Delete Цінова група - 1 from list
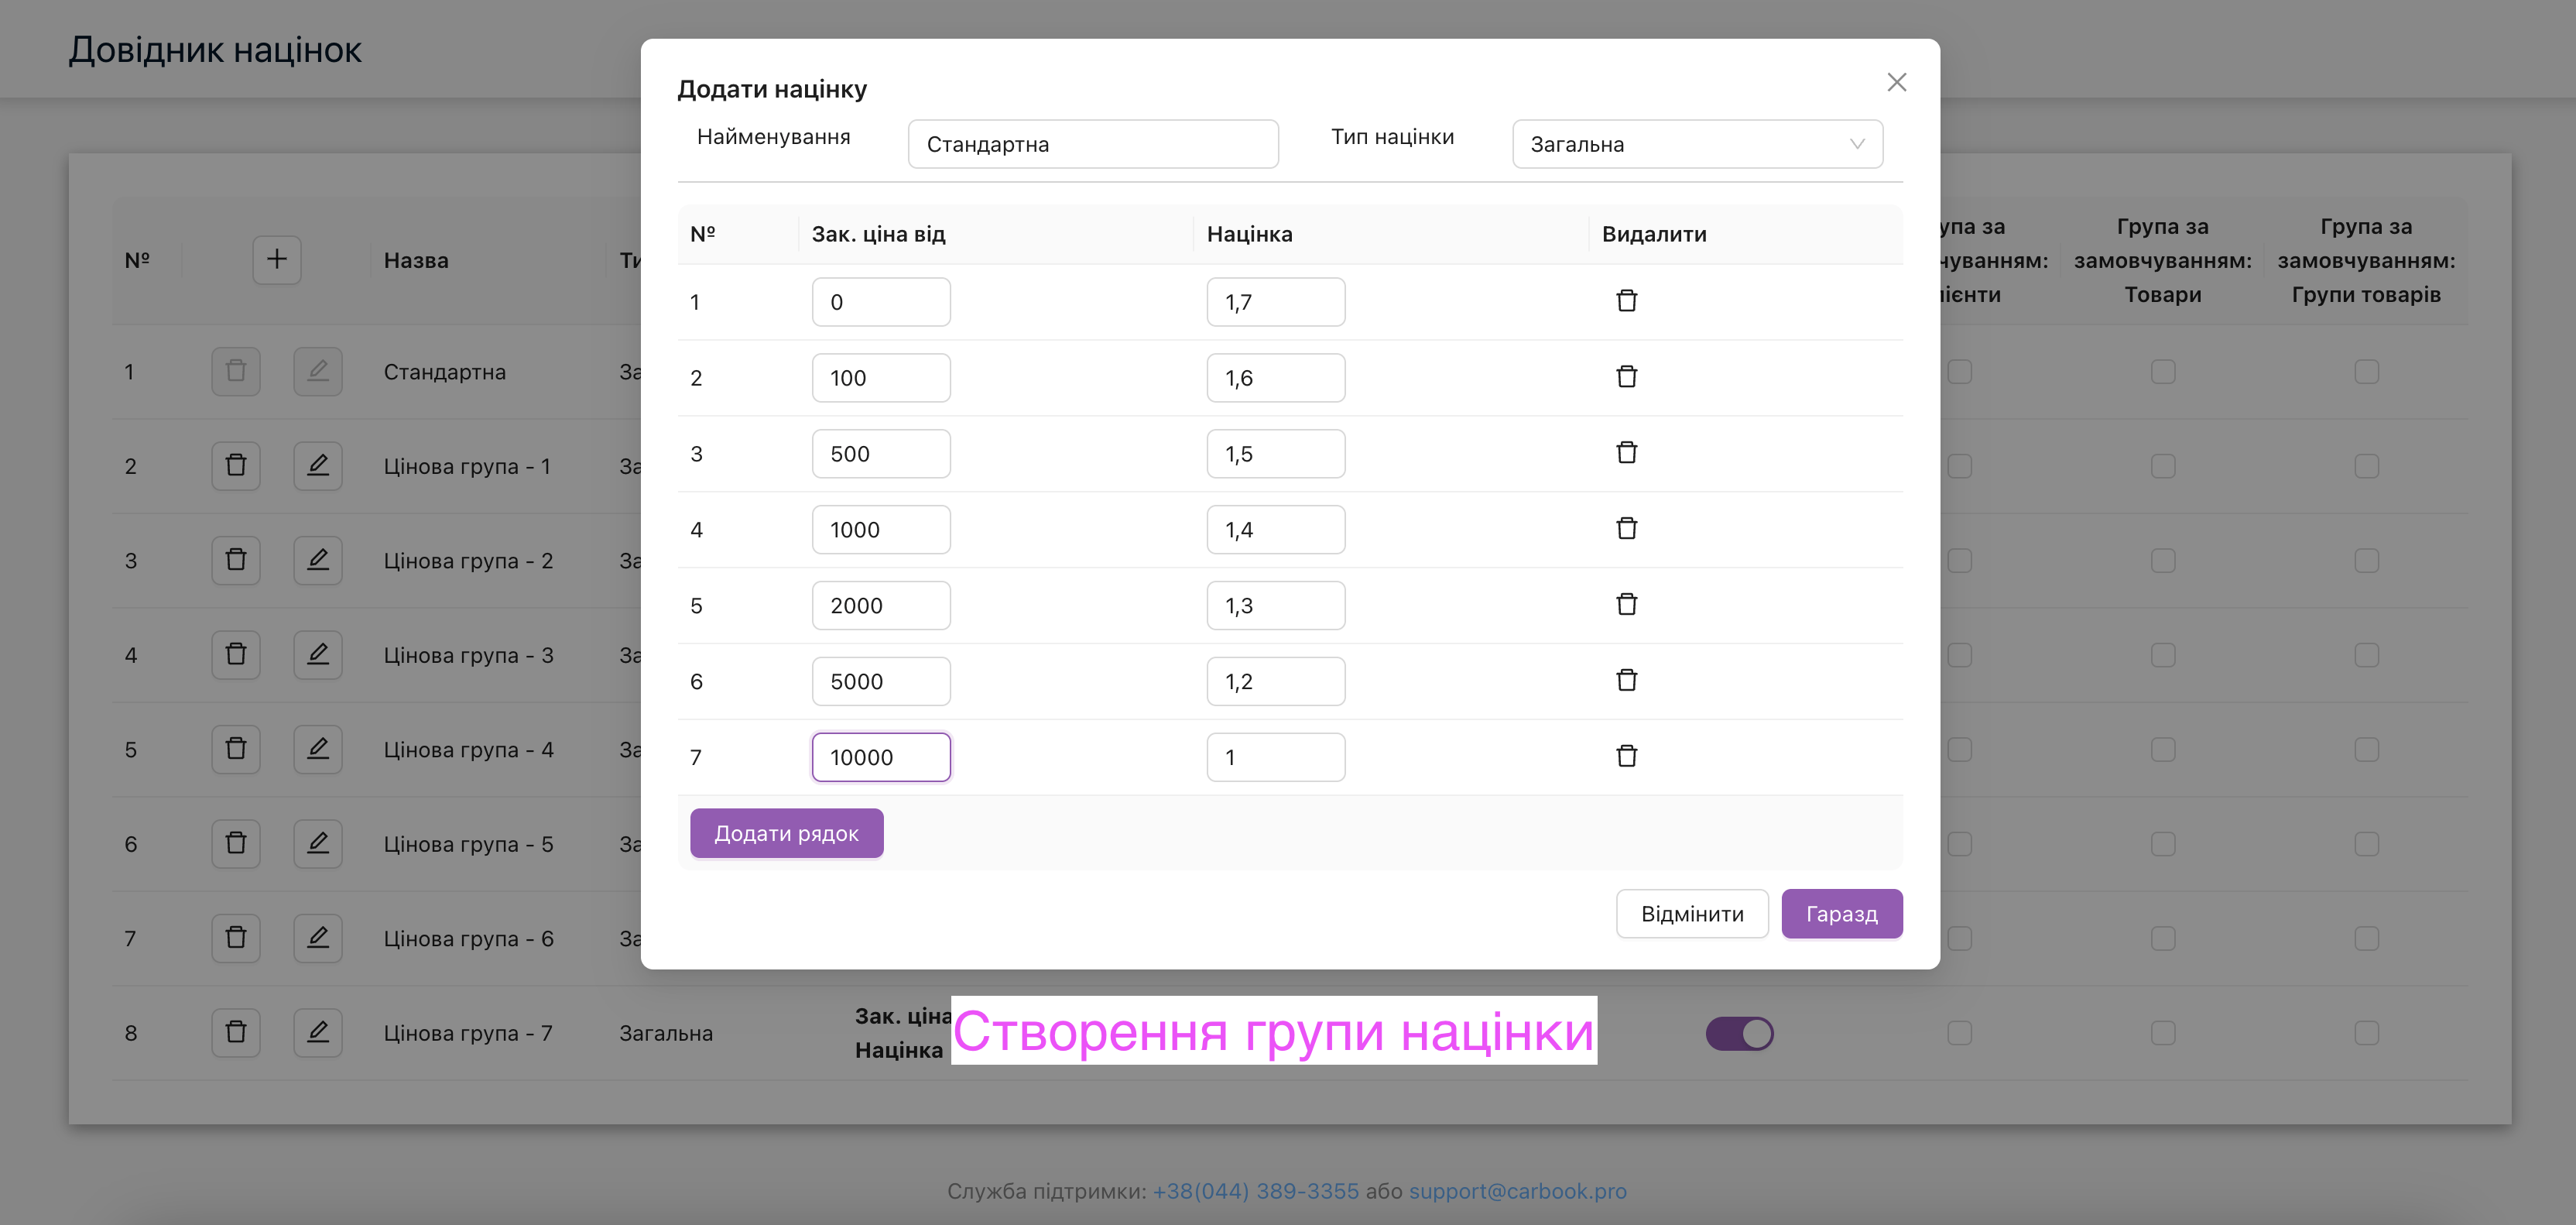The image size is (2576, 1225). [x=236, y=466]
